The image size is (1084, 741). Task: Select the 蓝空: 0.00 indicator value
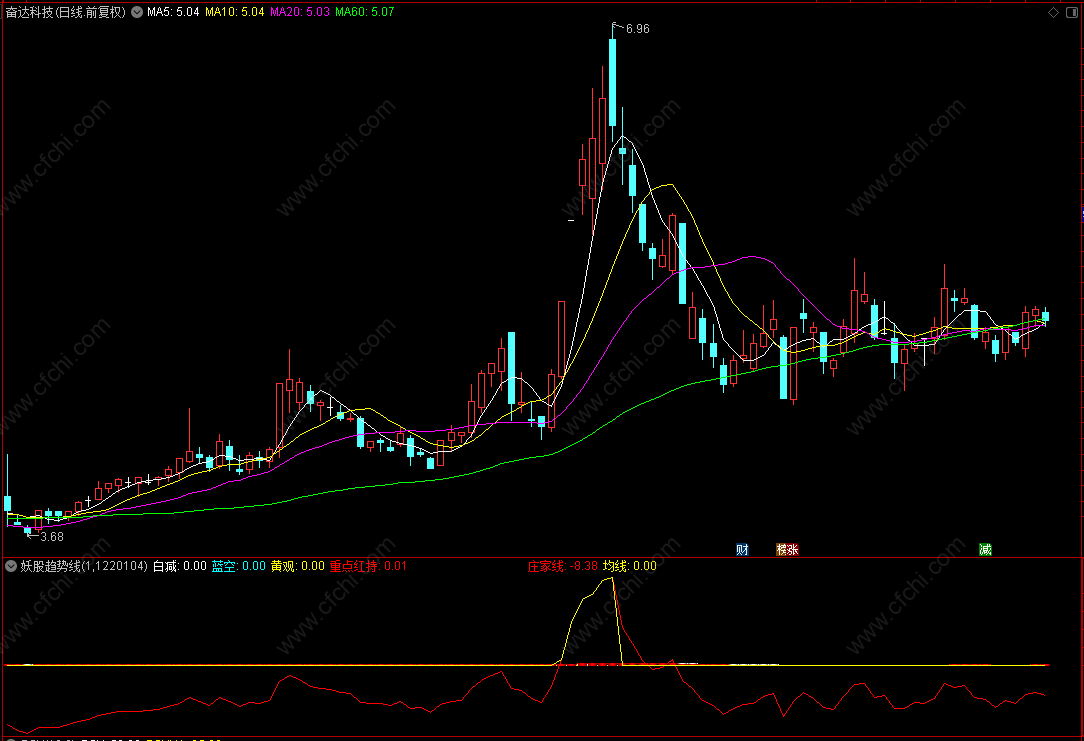pyautogui.click(x=239, y=566)
